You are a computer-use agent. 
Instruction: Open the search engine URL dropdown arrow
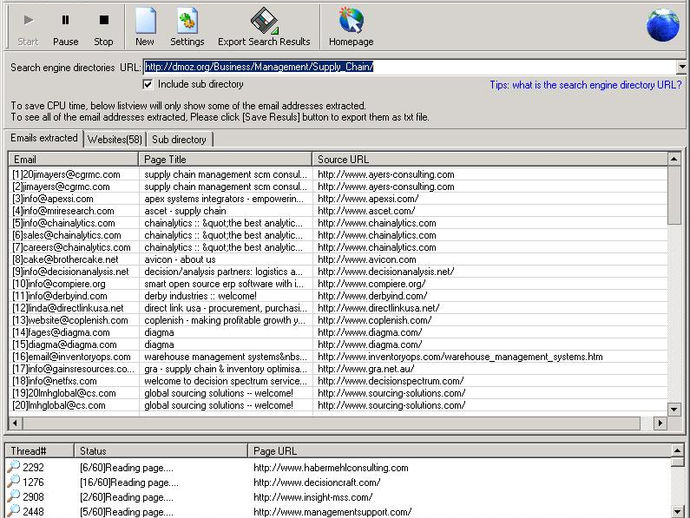681,67
